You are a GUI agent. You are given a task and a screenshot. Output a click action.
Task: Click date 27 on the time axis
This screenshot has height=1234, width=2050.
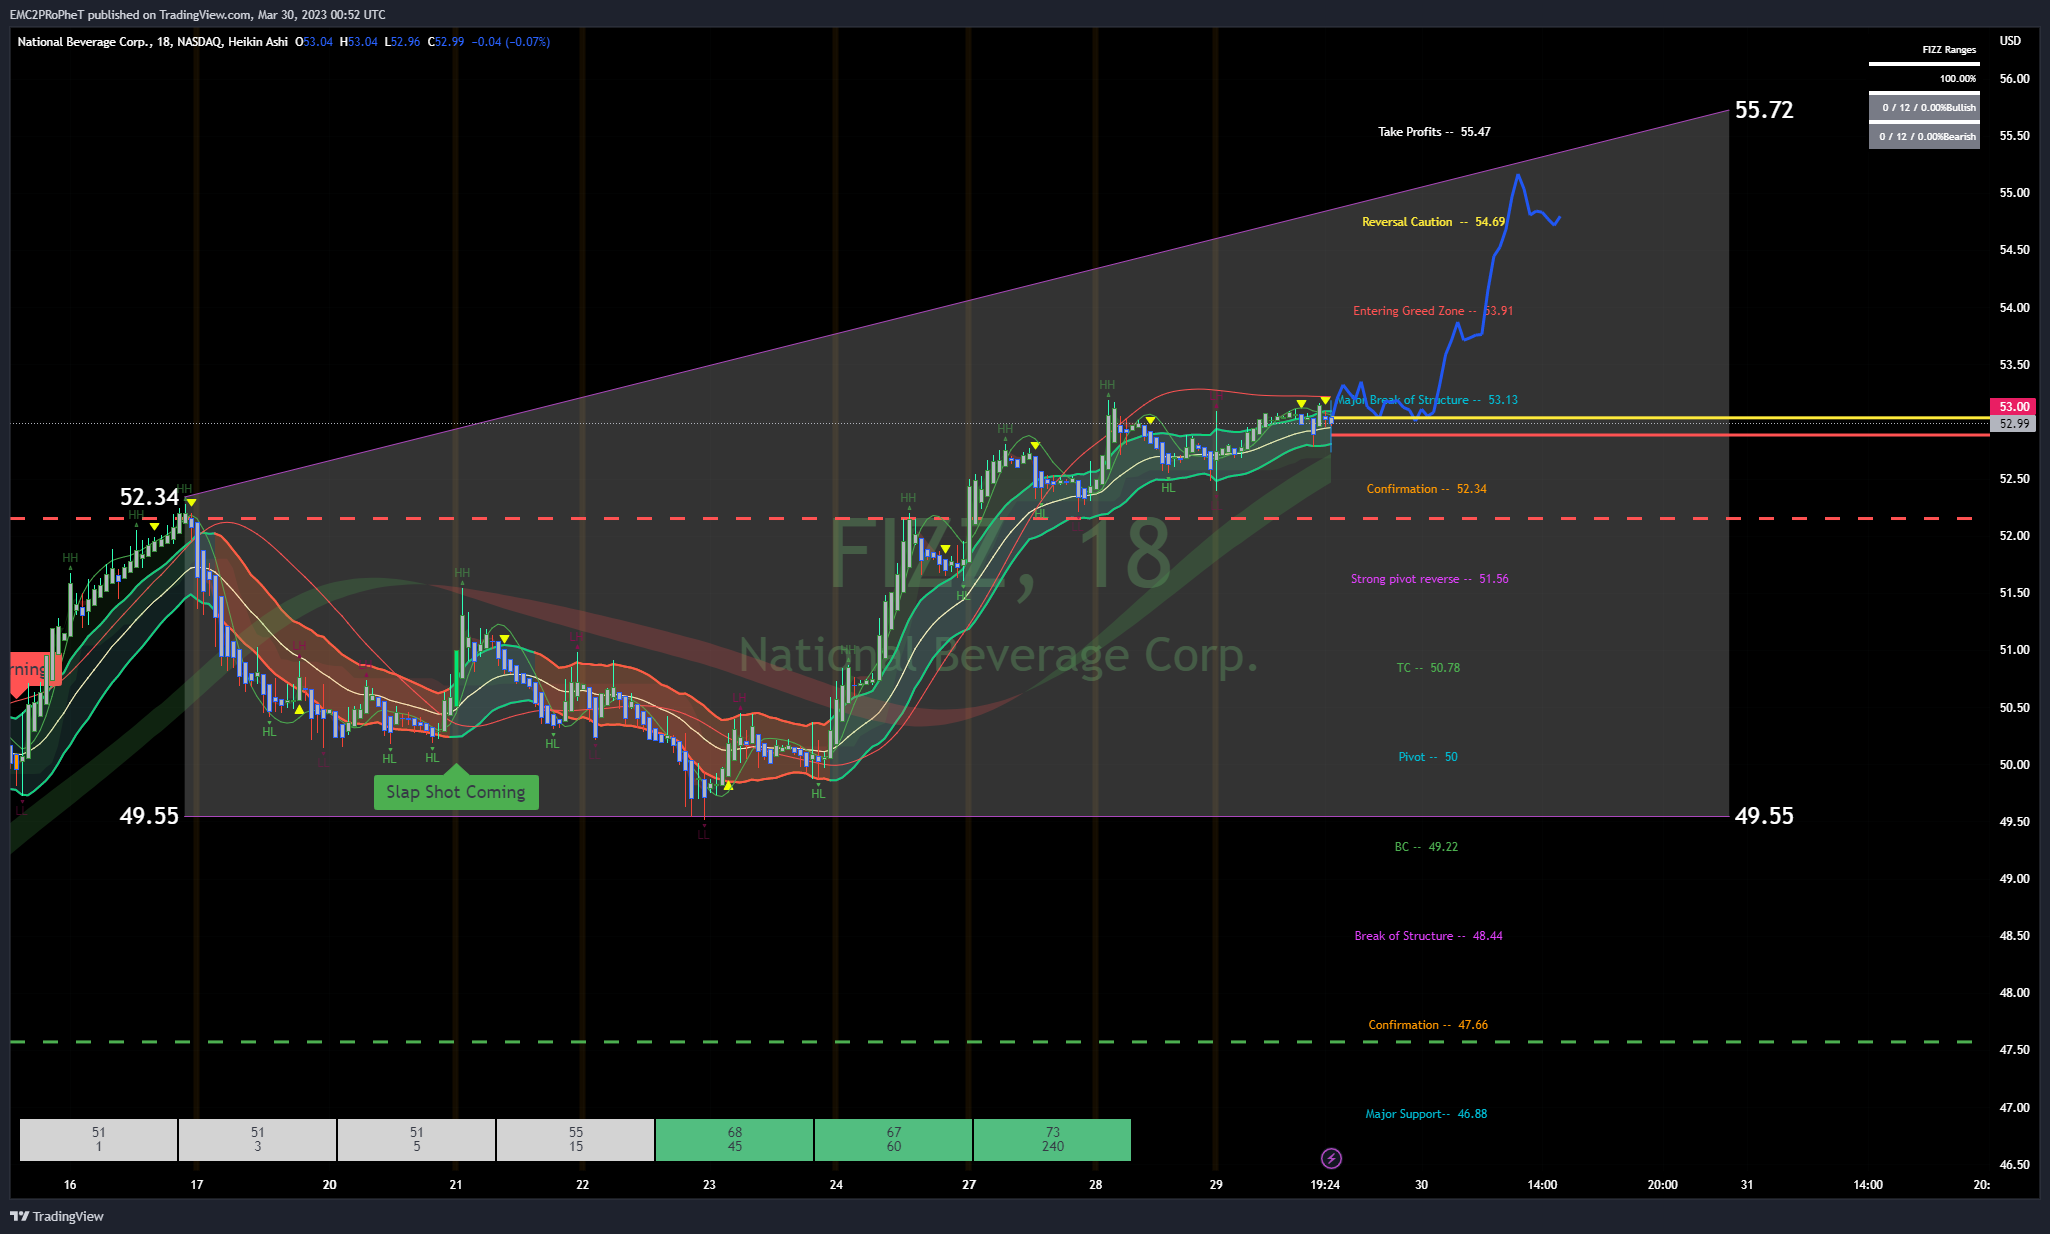(969, 1185)
